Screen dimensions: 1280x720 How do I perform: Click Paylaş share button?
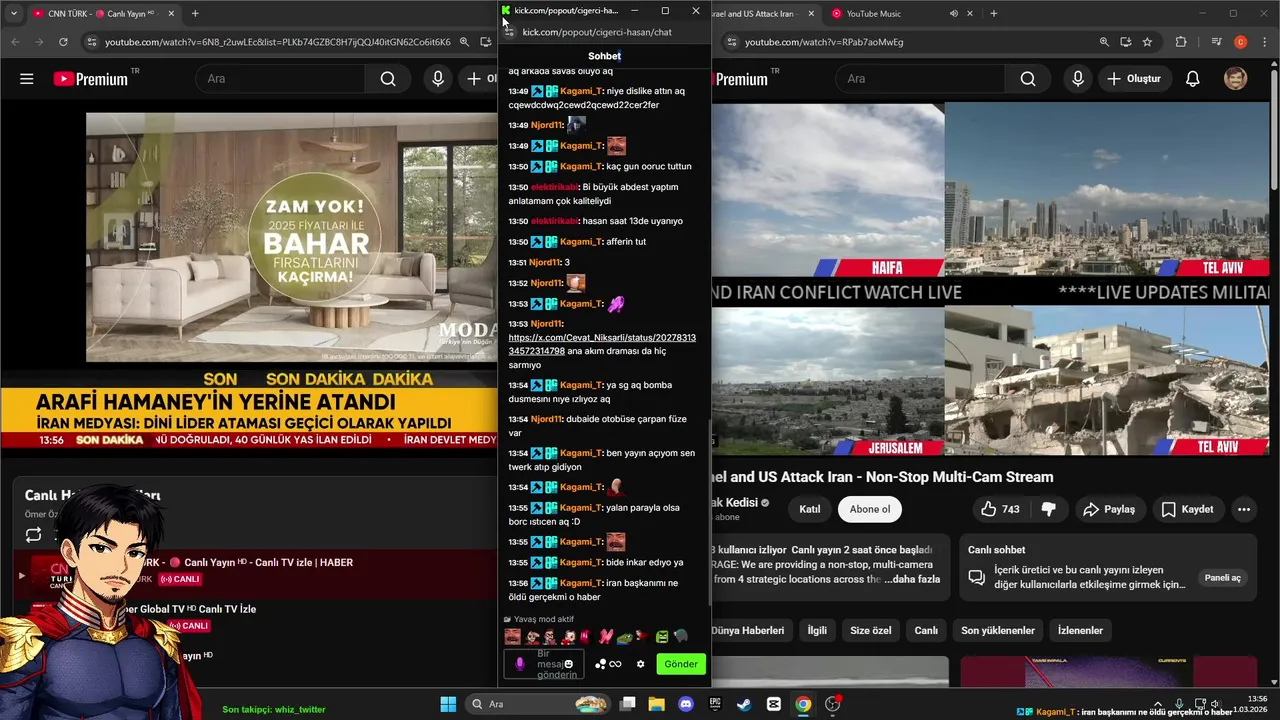click(1108, 509)
